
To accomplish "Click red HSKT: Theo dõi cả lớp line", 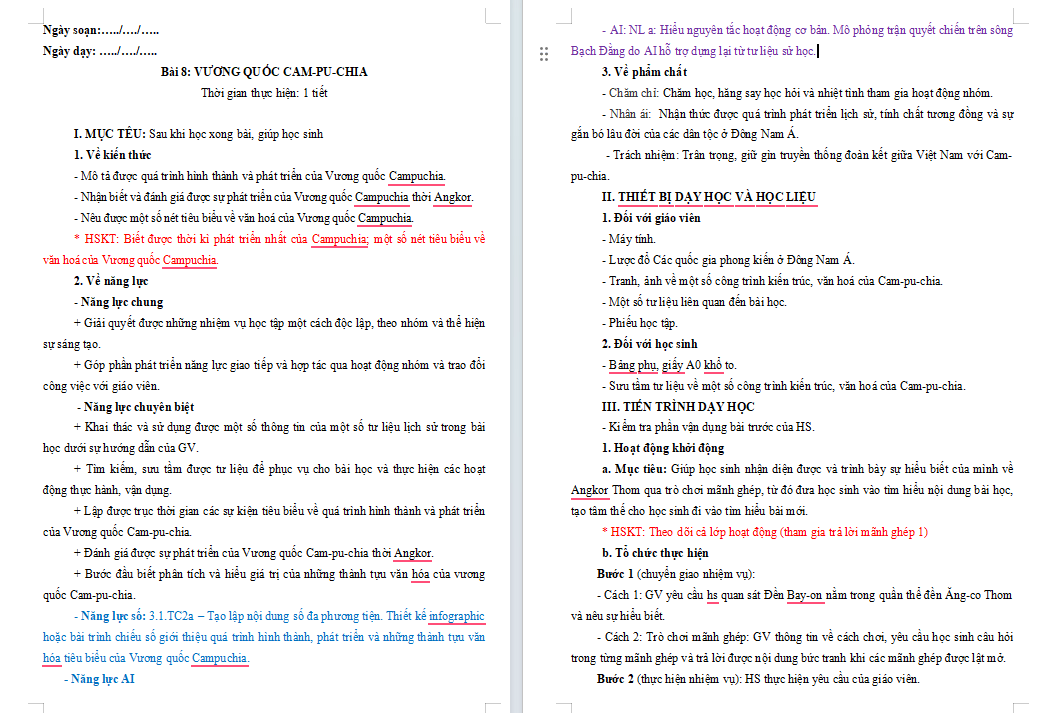I will coord(765,532).
